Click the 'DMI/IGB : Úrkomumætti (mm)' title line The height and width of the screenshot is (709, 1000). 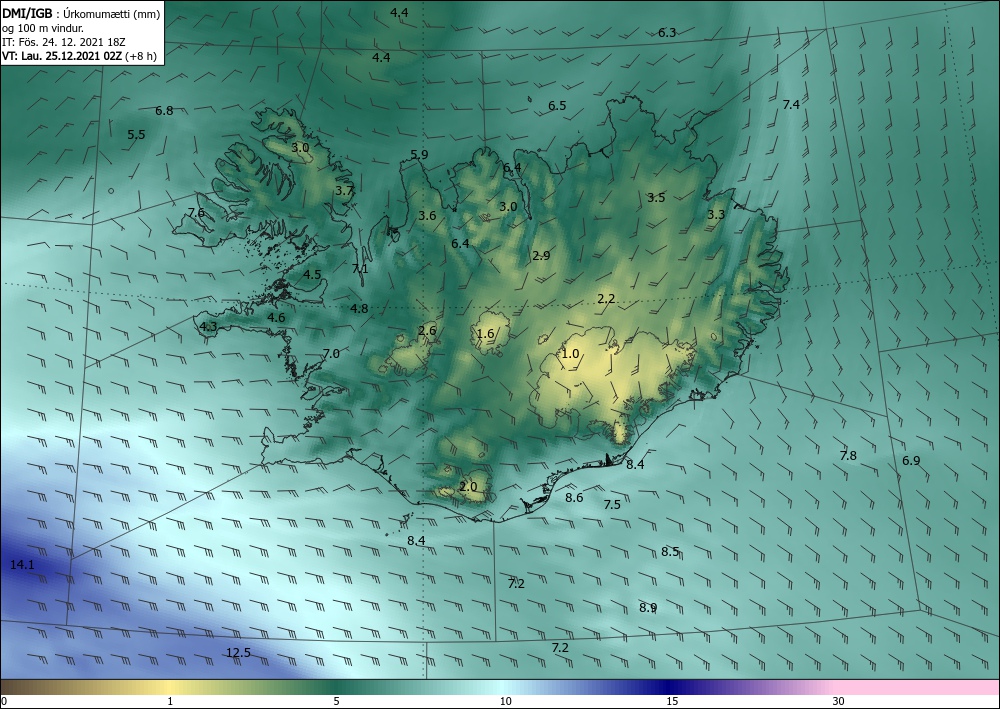point(82,12)
